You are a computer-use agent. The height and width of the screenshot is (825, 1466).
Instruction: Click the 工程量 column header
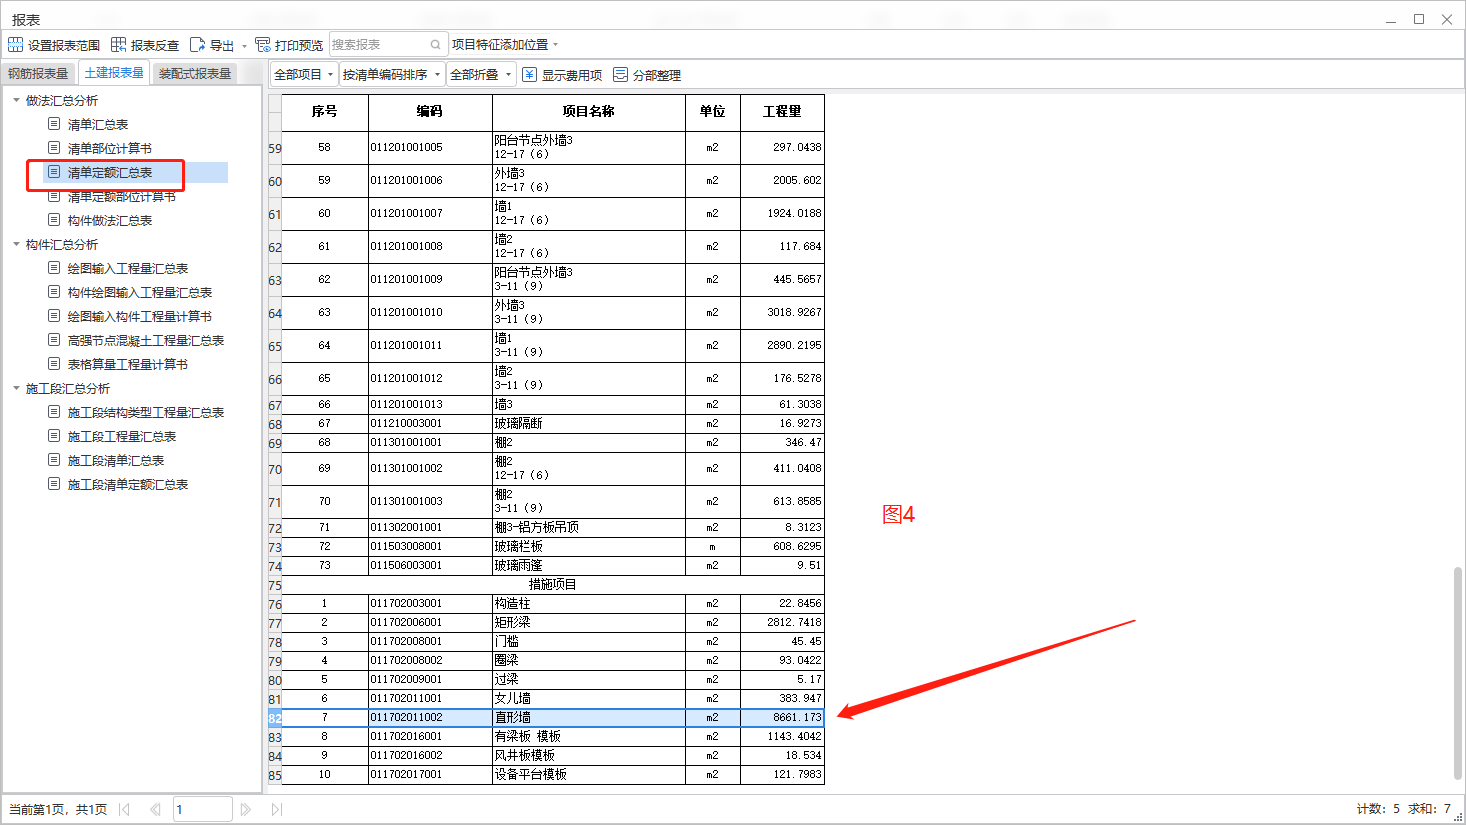click(x=782, y=112)
